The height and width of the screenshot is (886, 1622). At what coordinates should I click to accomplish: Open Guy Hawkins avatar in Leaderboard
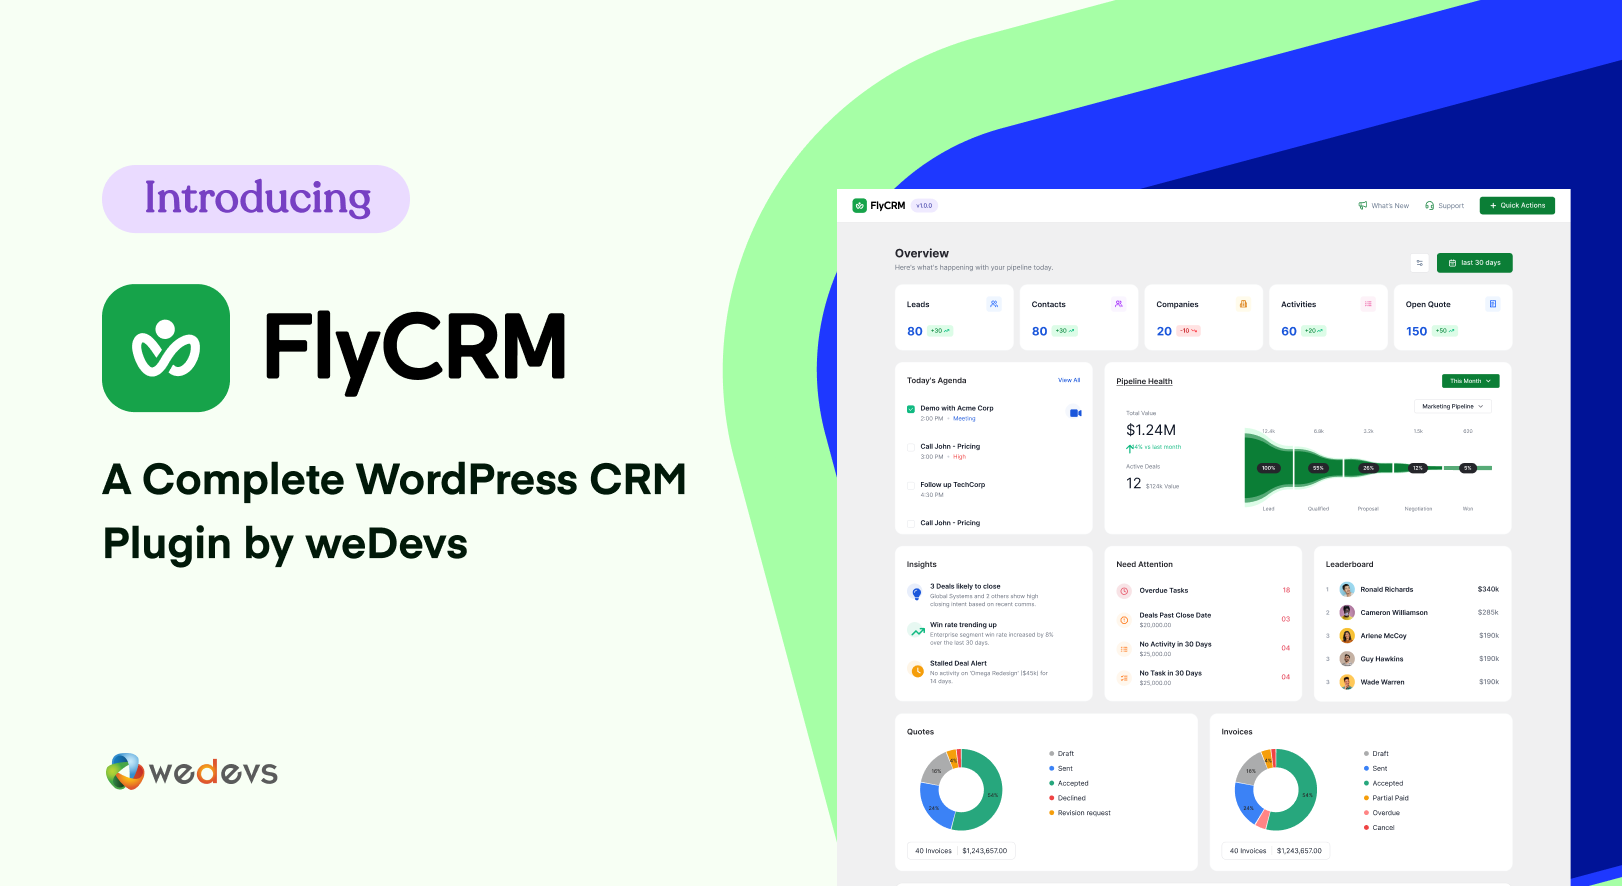pos(1347,659)
